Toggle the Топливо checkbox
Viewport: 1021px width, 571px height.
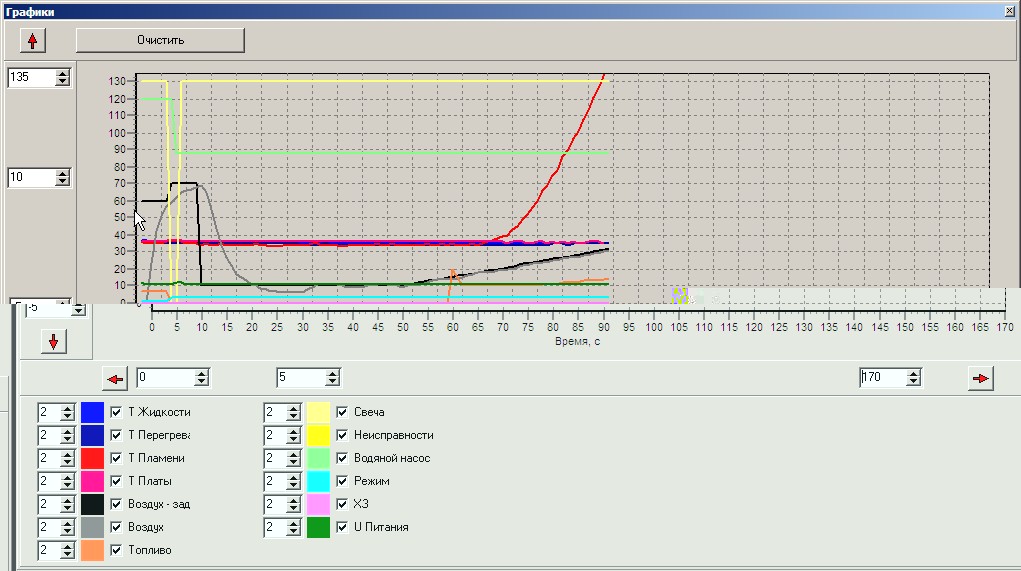tap(116, 550)
